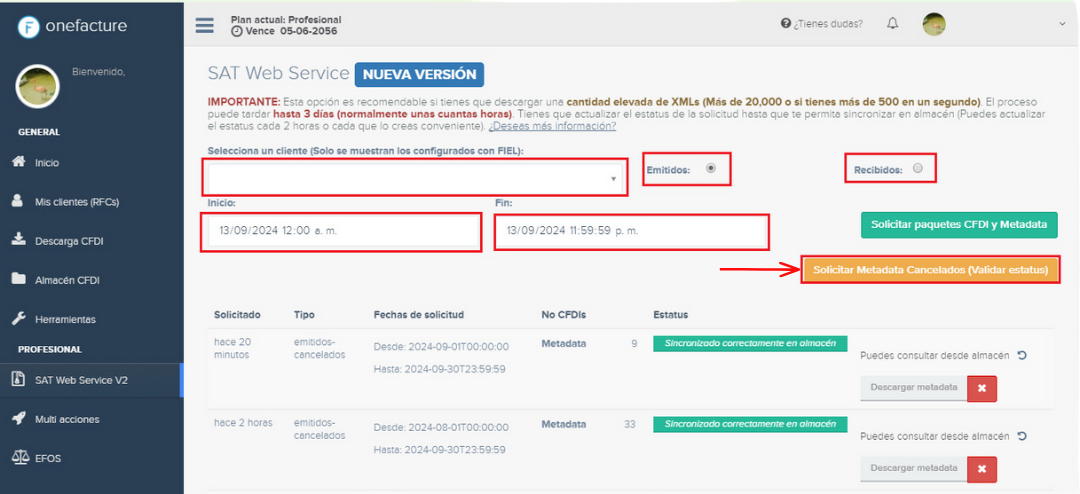Click the Vence 05-06-2056 plan text
1080x494 pixels.
pyautogui.click(x=284, y=31)
